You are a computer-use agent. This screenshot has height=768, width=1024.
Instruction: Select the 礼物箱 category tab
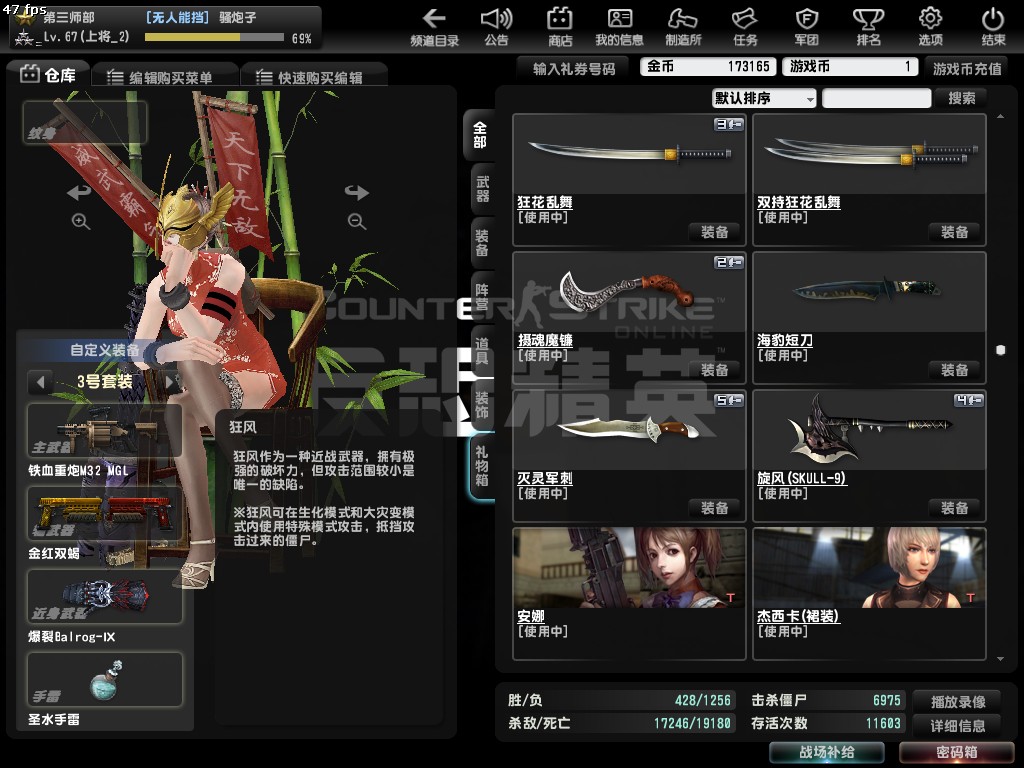(482, 466)
